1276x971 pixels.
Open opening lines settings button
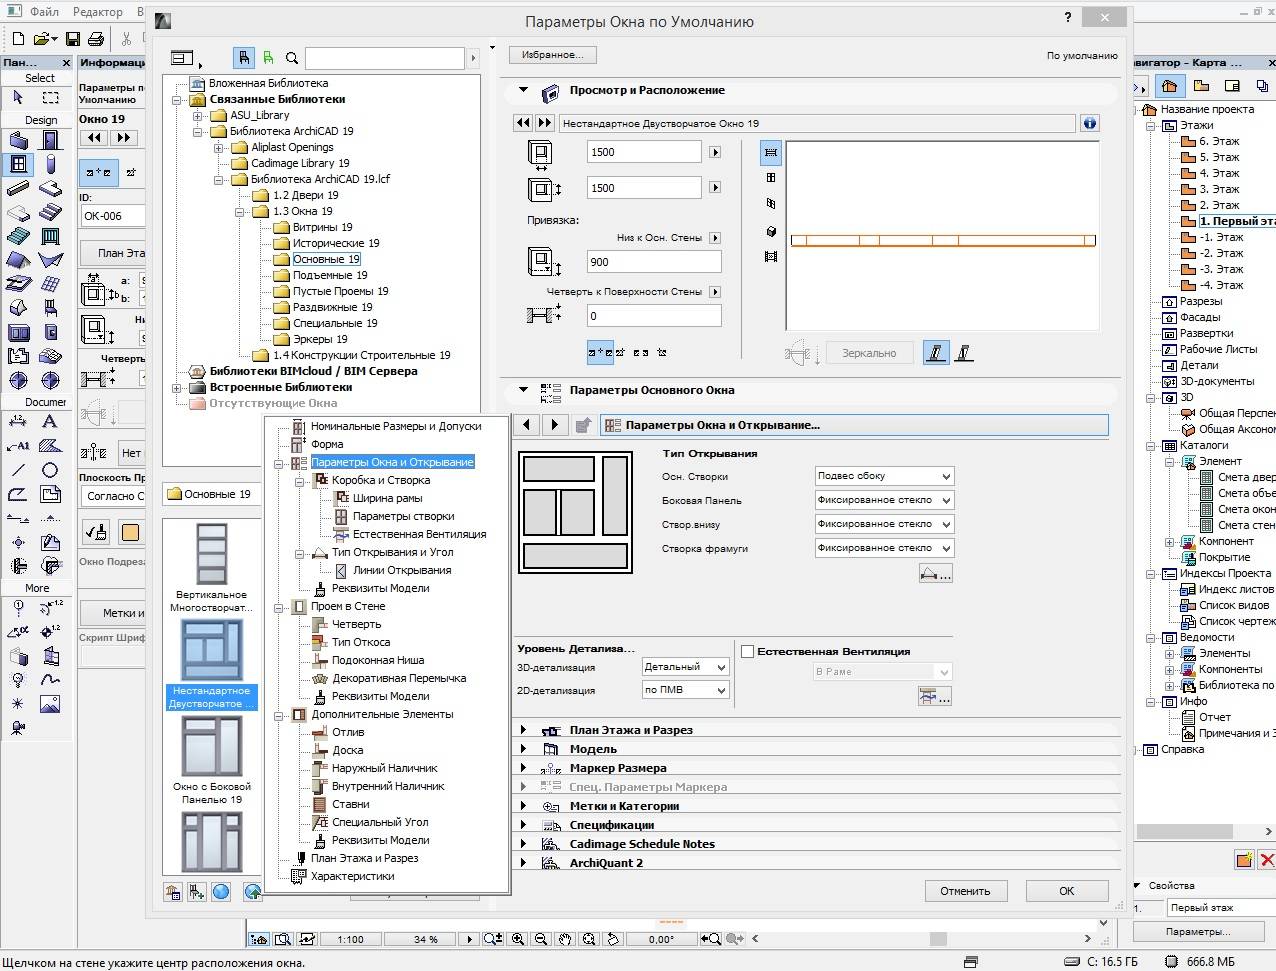[936, 573]
